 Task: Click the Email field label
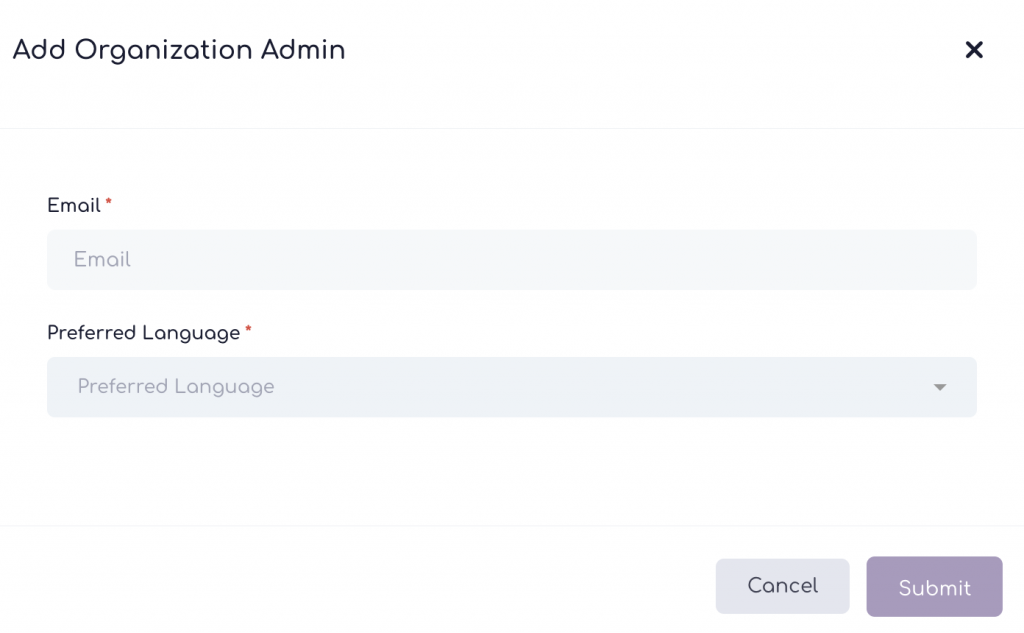(74, 205)
